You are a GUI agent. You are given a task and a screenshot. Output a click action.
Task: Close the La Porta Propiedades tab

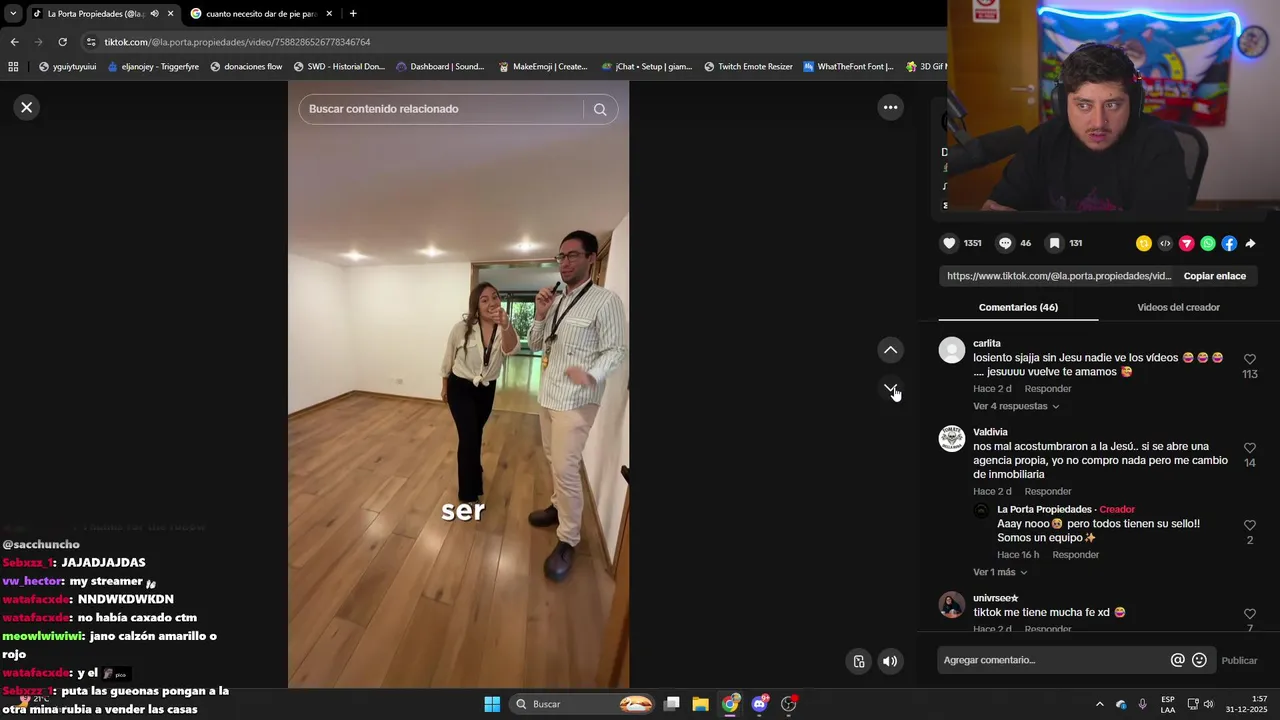[x=170, y=14]
